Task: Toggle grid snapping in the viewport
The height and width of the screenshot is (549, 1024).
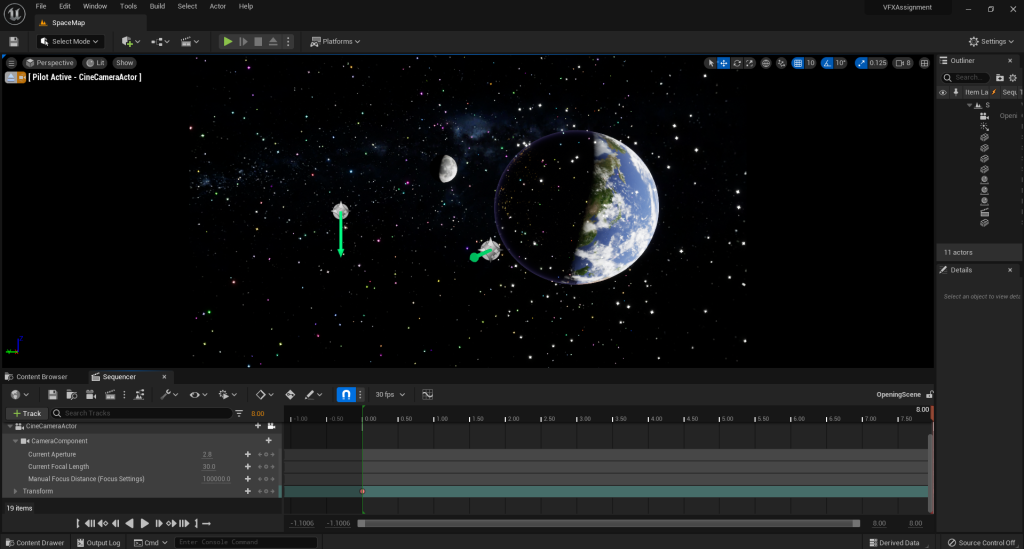Action: coord(798,63)
